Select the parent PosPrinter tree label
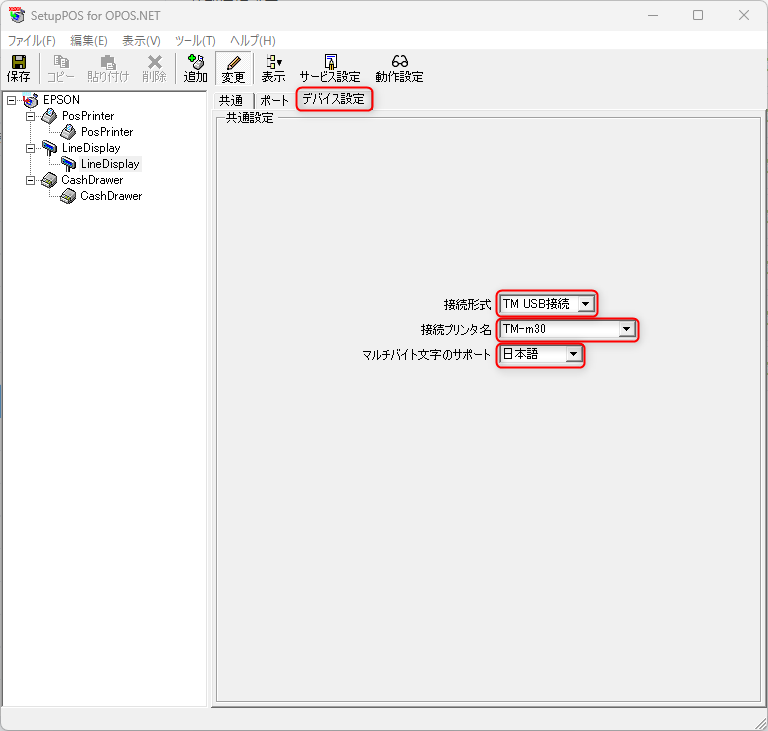Viewport: 768px width, 731px height. 88,116
